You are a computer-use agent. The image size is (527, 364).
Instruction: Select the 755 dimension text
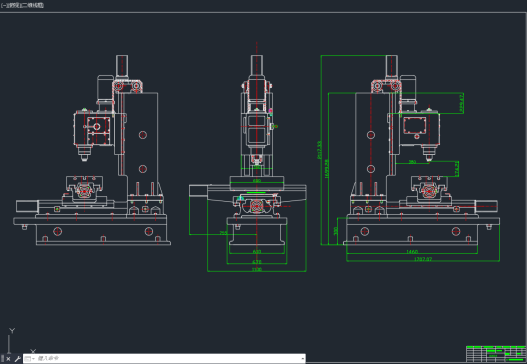[223, 233]
